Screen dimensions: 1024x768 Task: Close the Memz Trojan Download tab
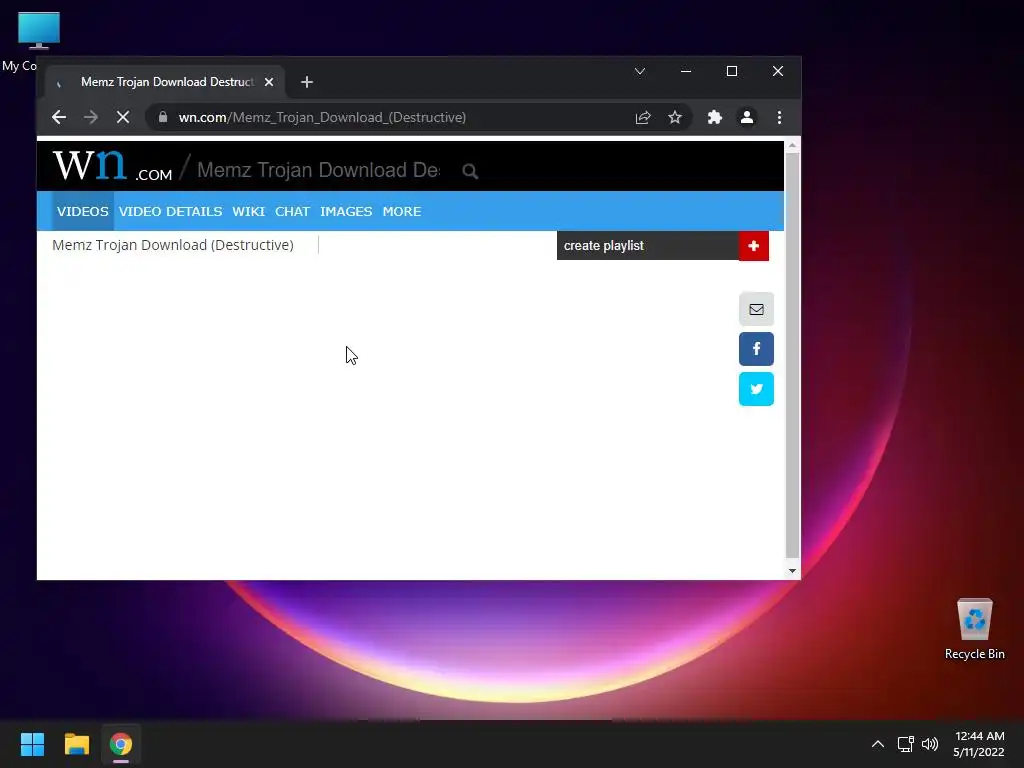pyautogui.click(x=268, y=82)
